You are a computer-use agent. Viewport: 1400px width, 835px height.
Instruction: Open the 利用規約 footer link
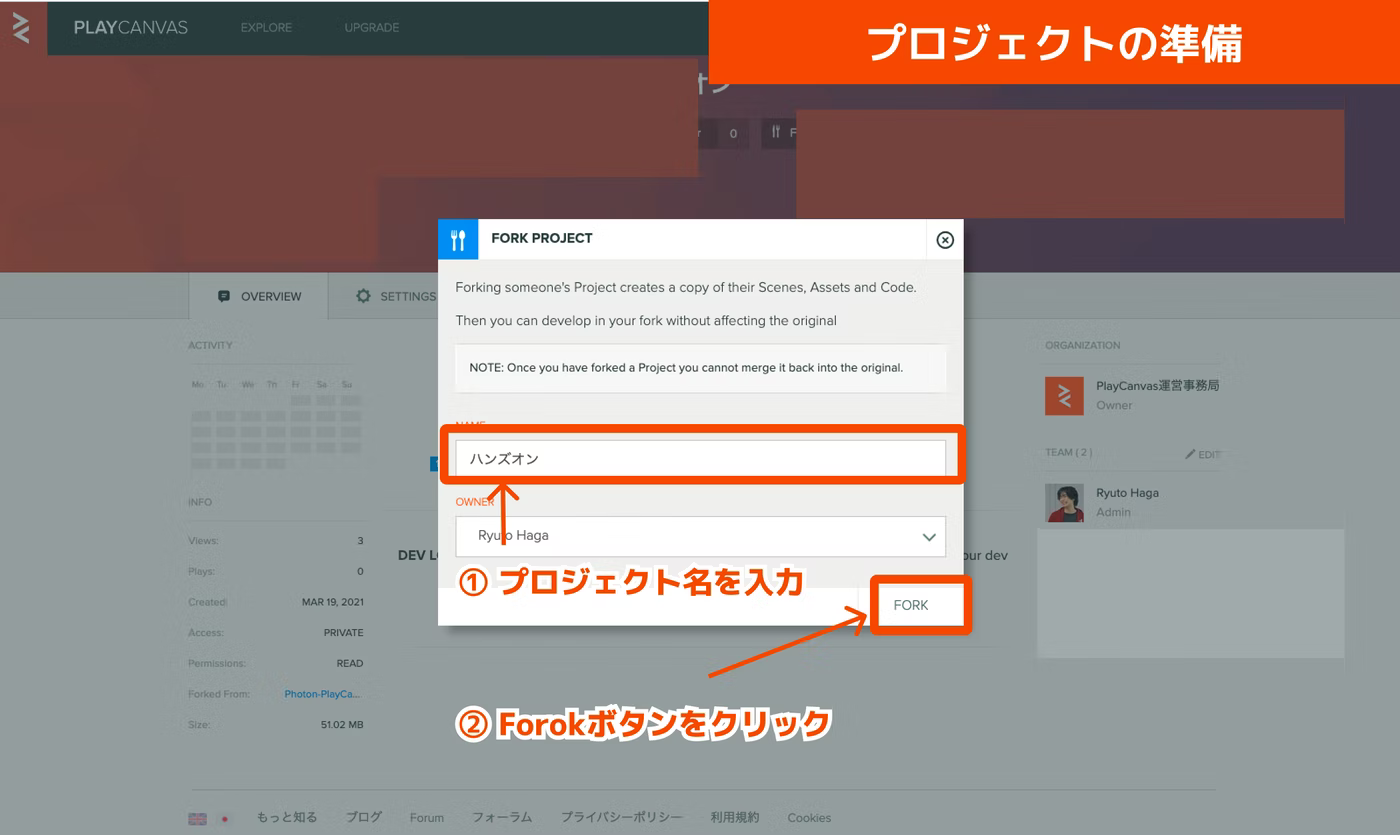(735, 817)
